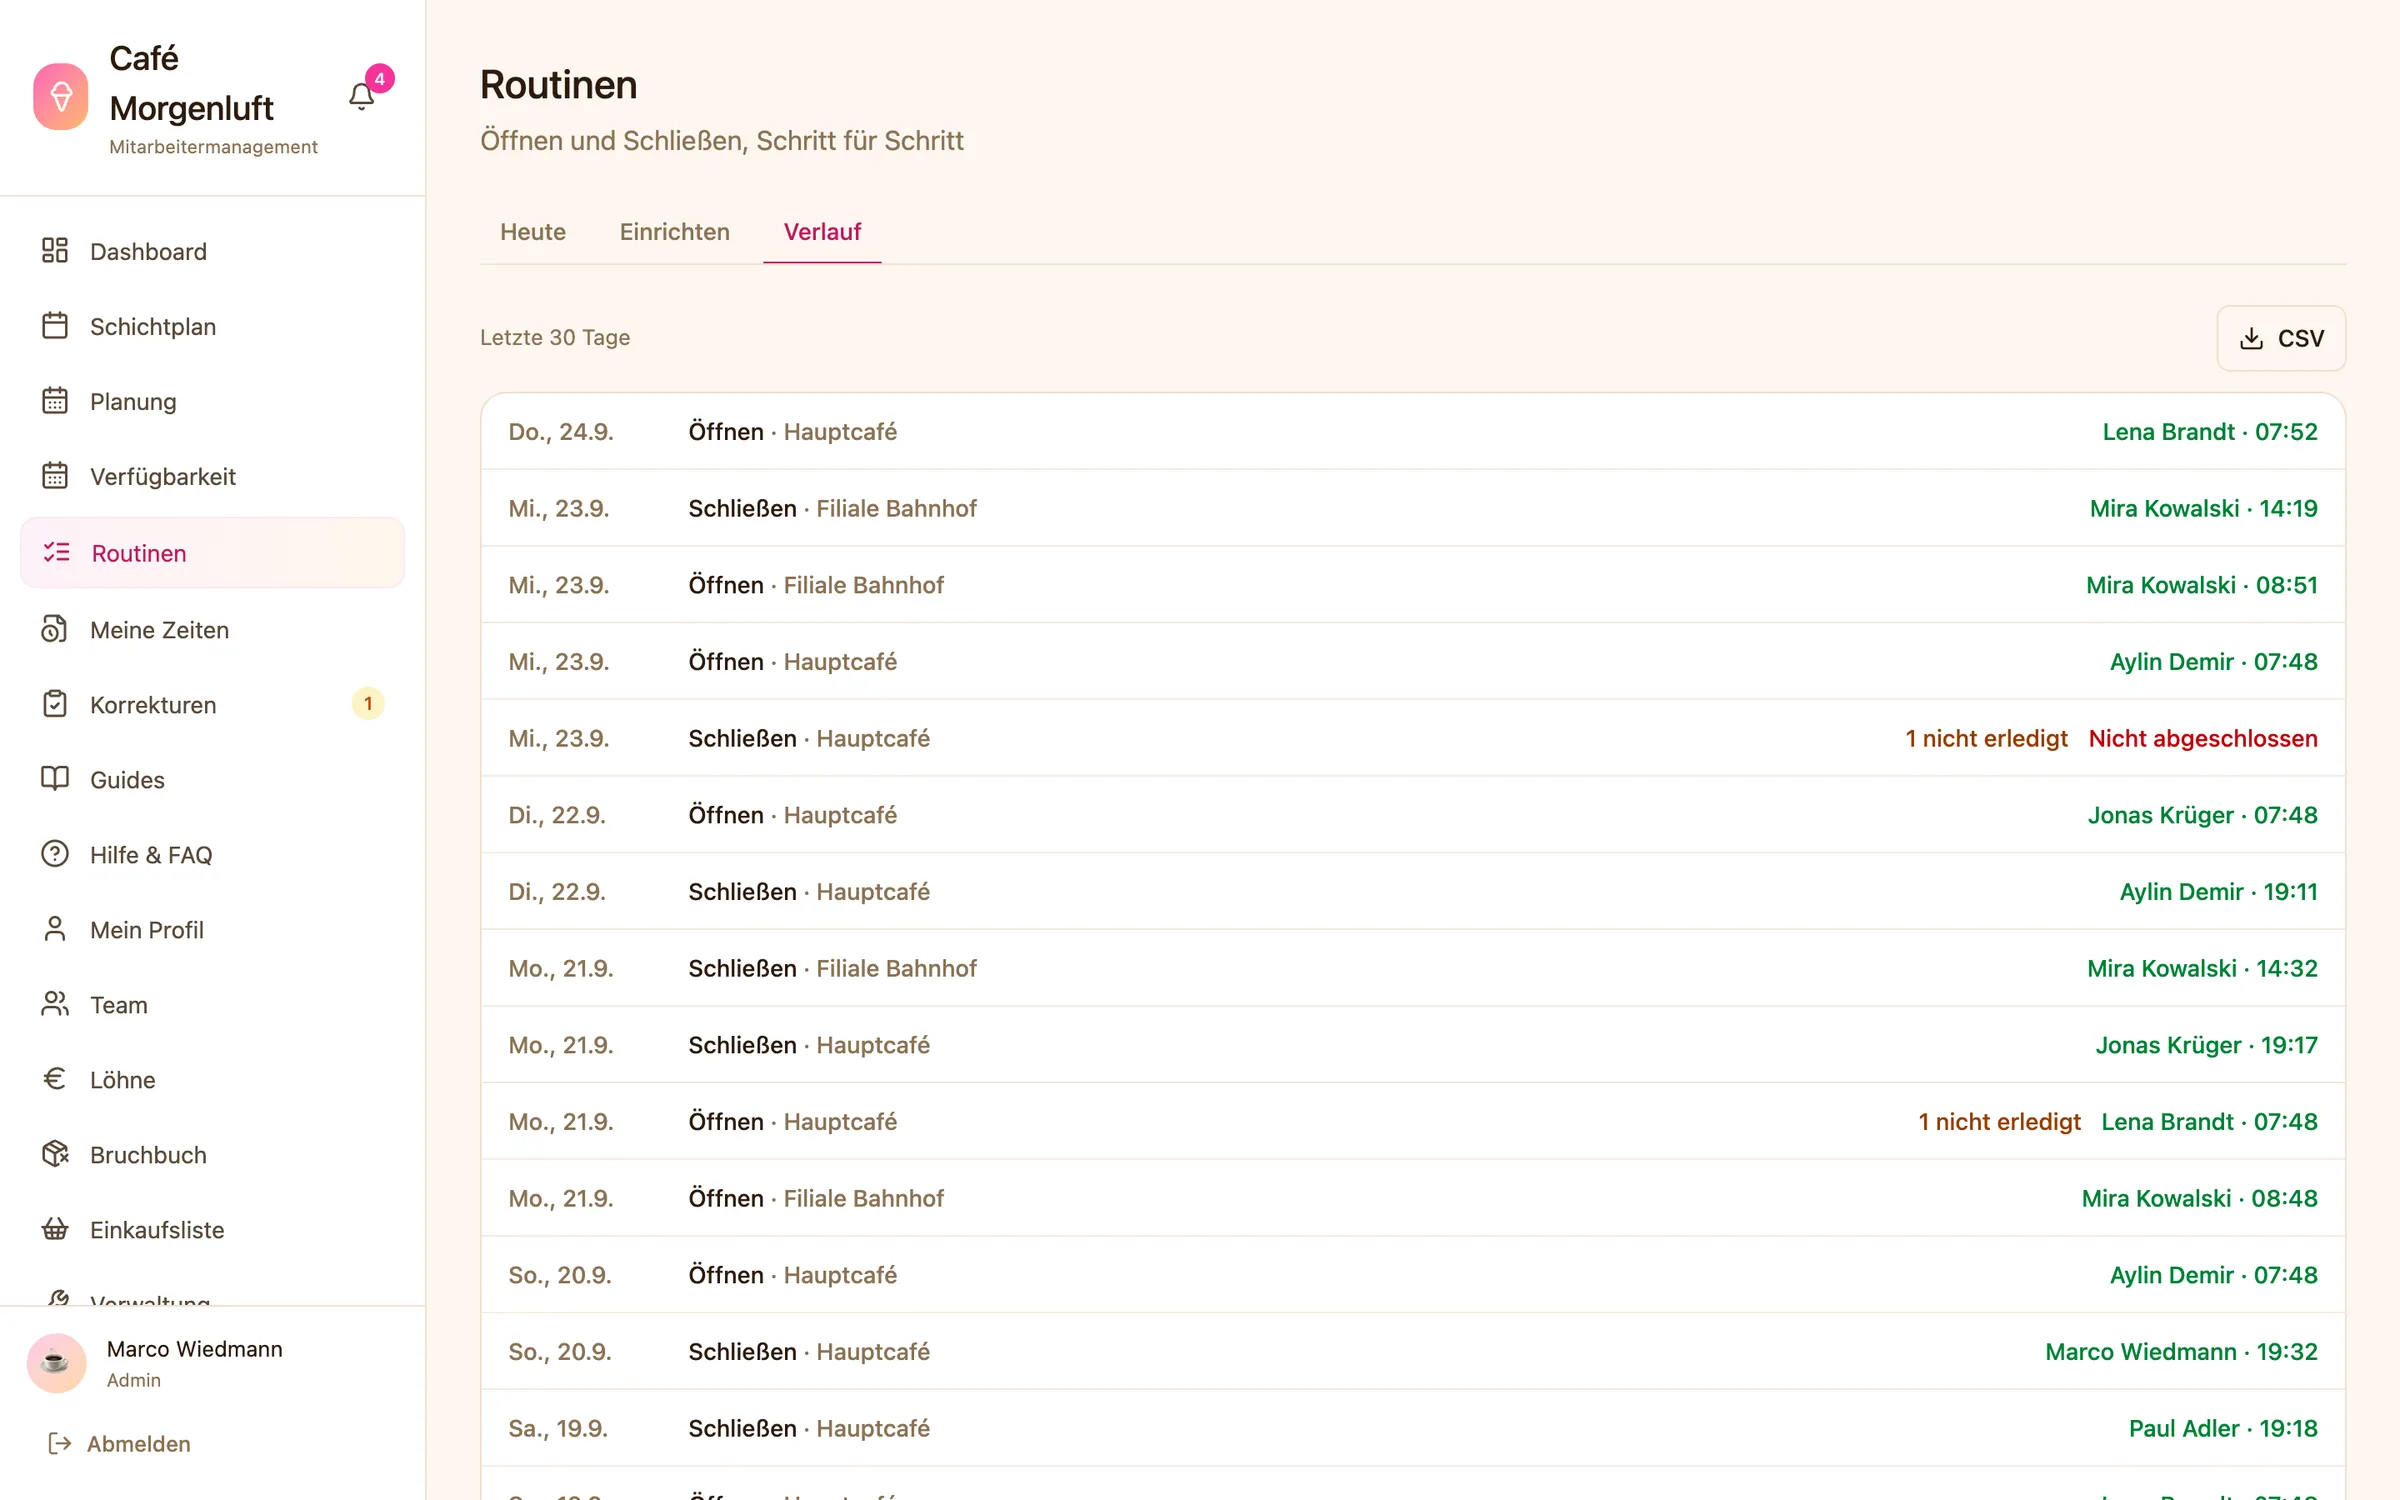Screen dimensions: 2400x1500
Task: Click the Café Morgenluft logo icon
Action: [60, 97]
